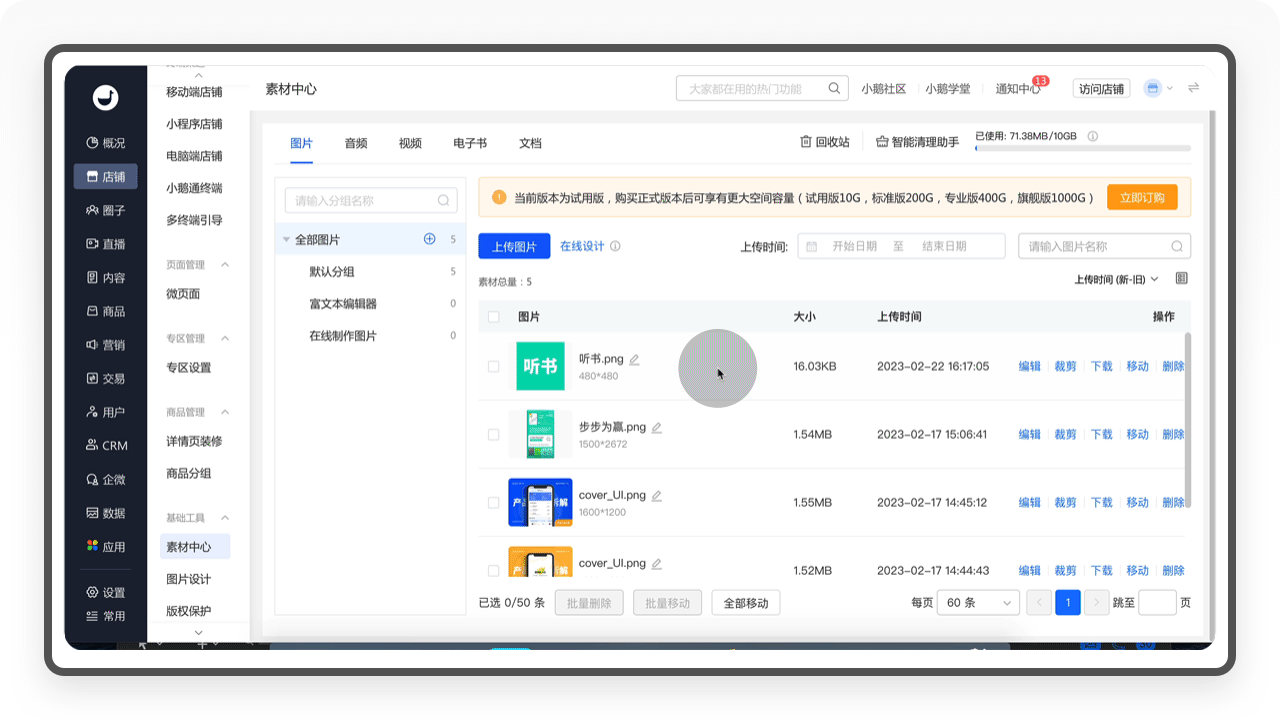Open 常用 in the sidebar
This screenshot has height=720, width=1280.
pyautogui.click(x=105, y=616)
